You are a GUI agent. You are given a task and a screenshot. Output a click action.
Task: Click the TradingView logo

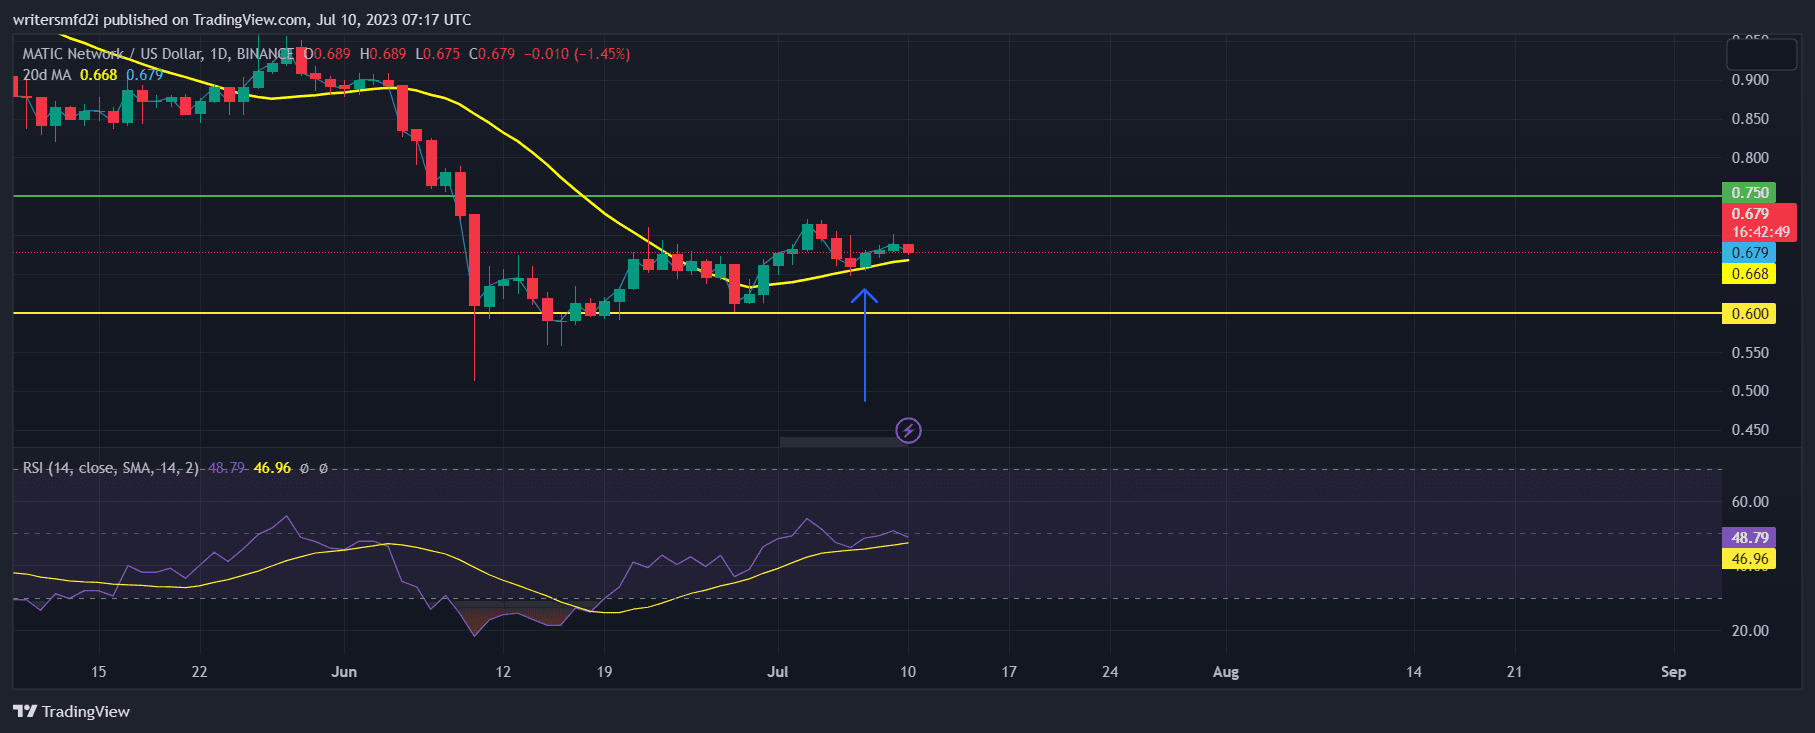[72, 711]
